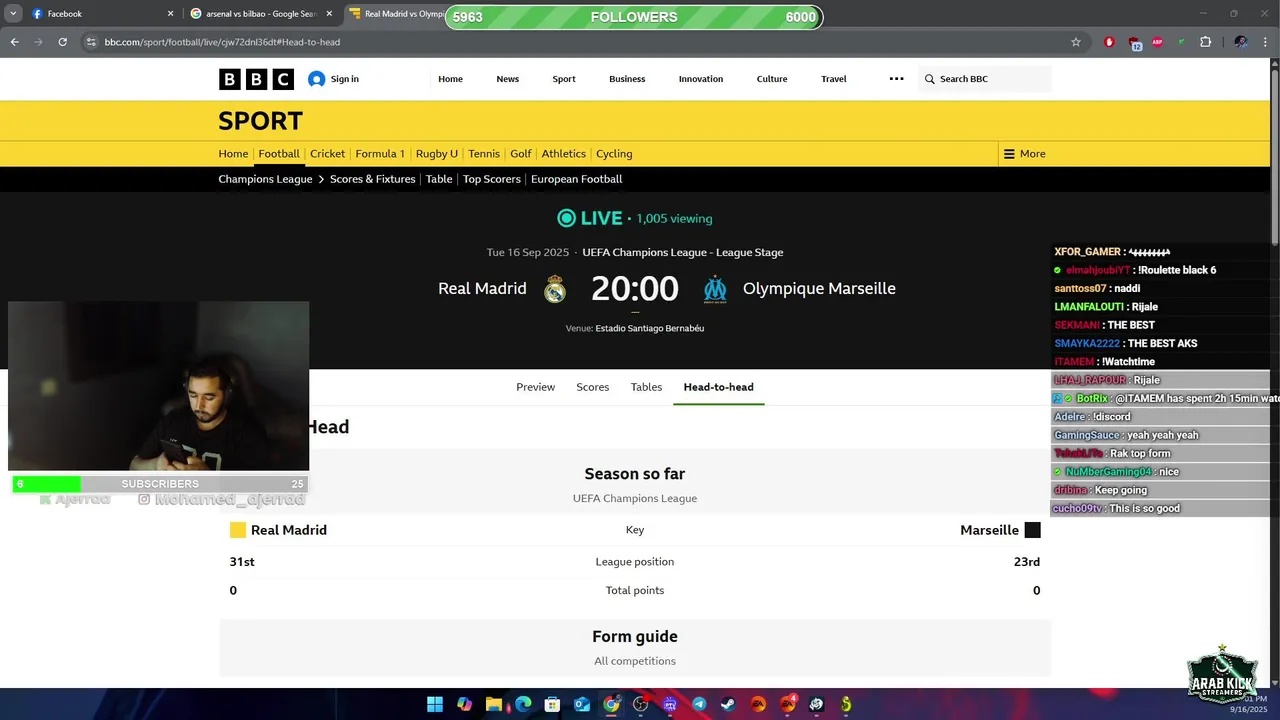This screenshot has height=720, width=1280.
Task: Click the yellow Real Madrid key swatch
Action: pos(237,530)
